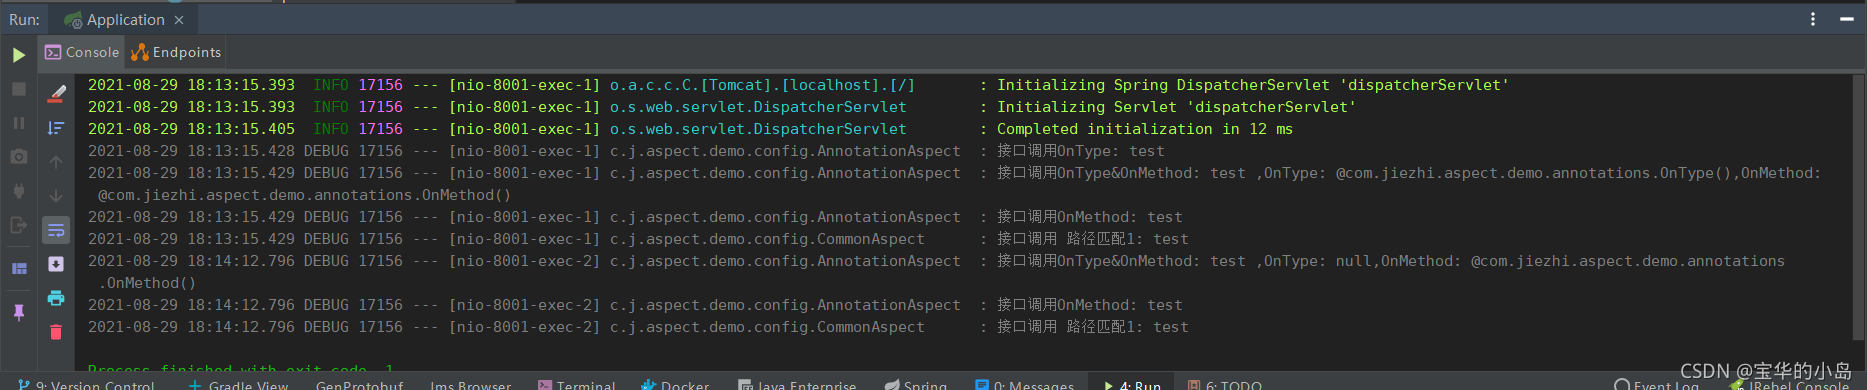The height and width of the screenshot is (390, 1867).
Task: Toggle Scroll to End of the console
Action: coord(56,264)
